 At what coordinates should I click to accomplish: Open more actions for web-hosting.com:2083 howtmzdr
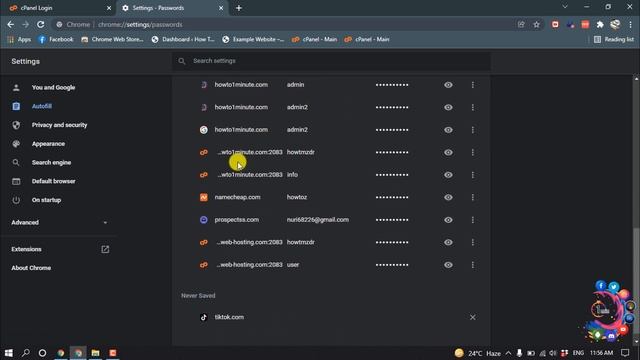(473, 242)
